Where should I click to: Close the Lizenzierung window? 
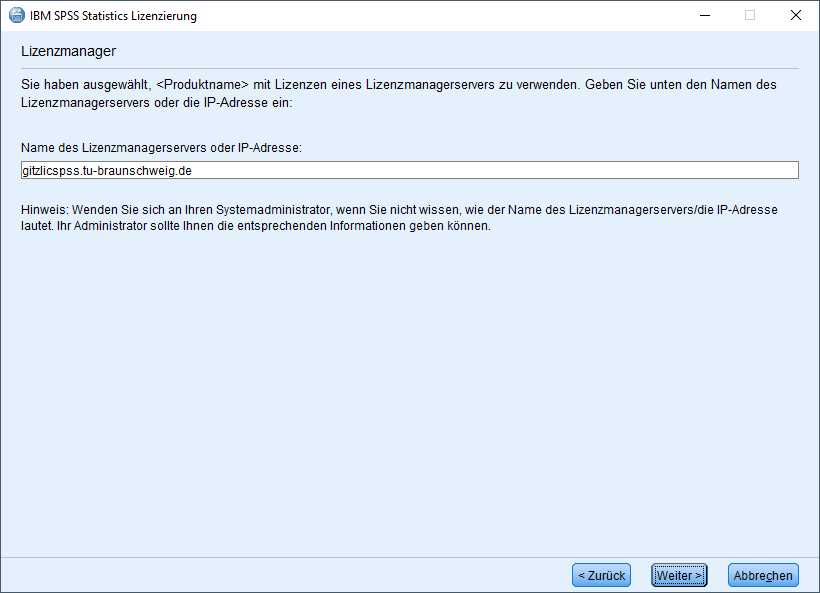click(x=795, y=15)
